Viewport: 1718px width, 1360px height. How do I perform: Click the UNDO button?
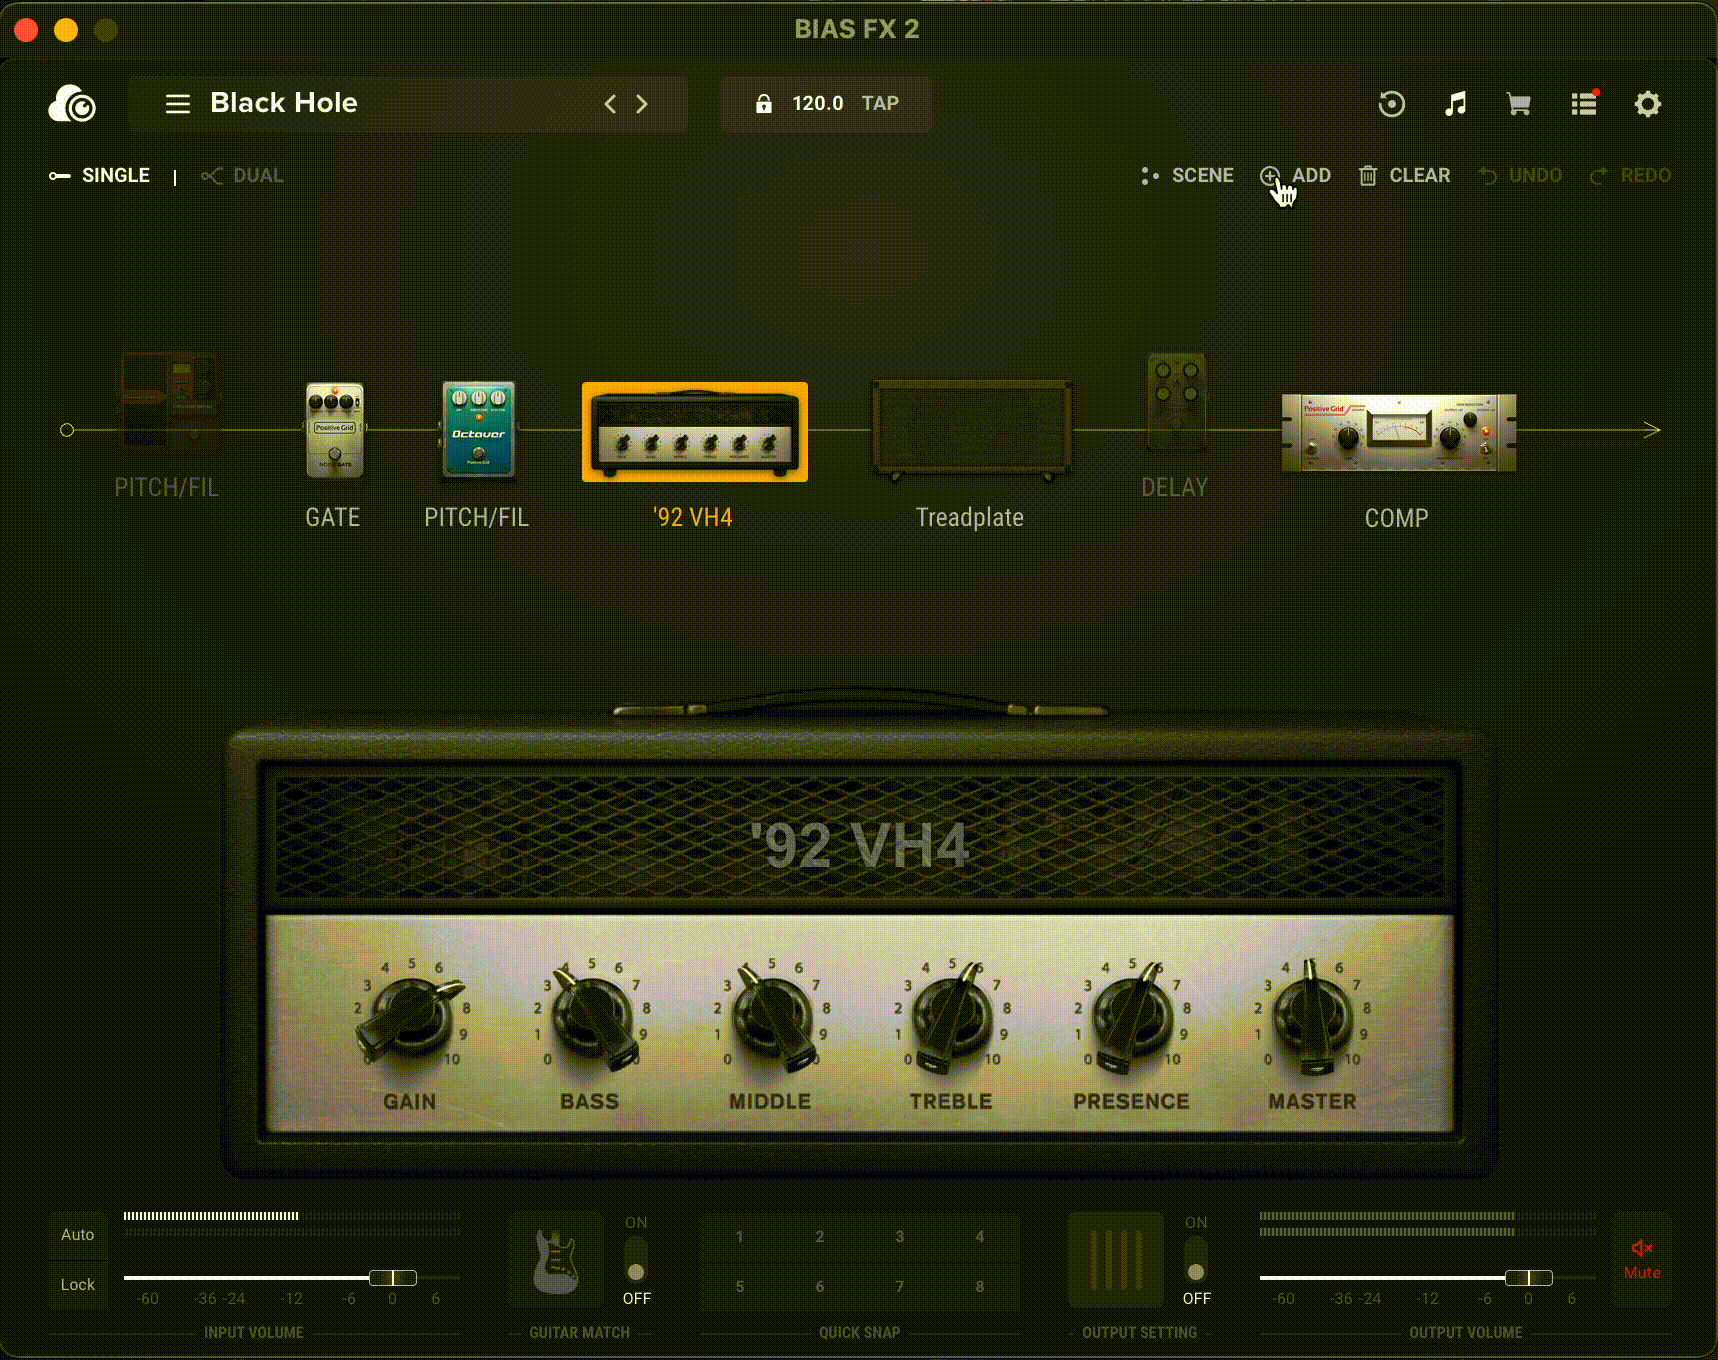coord(1520,175)
